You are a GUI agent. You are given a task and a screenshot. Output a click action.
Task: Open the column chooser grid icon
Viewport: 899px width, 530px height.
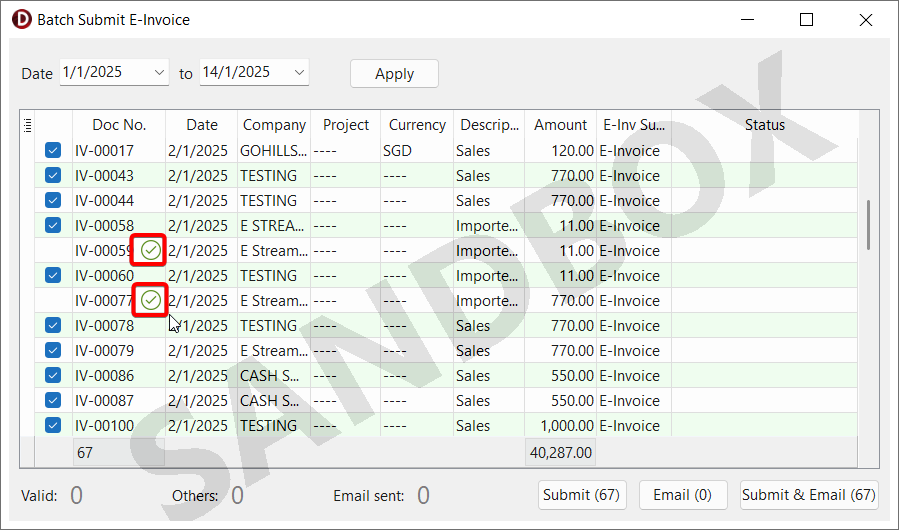(28, 125)
